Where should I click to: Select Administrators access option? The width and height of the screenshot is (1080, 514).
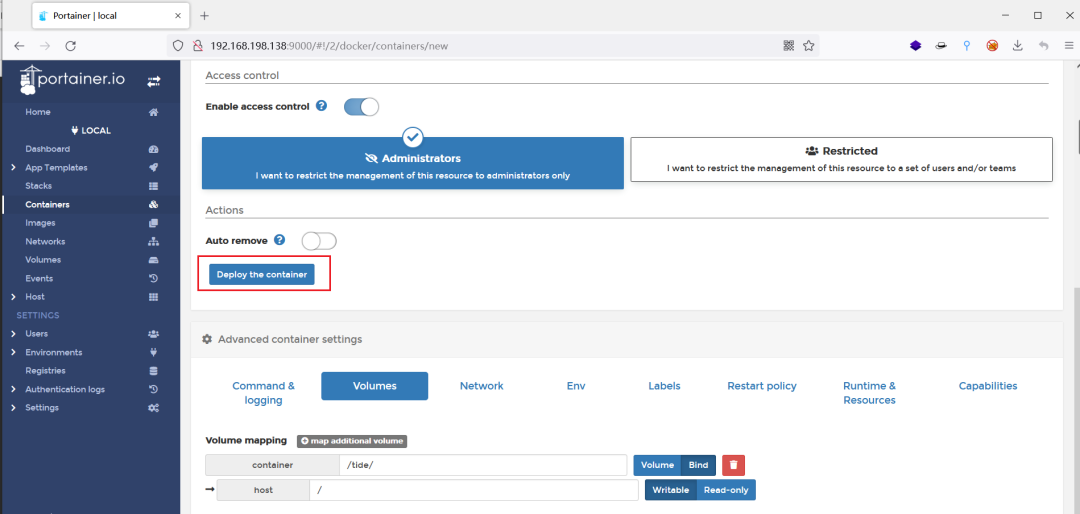tap(413, 163)
